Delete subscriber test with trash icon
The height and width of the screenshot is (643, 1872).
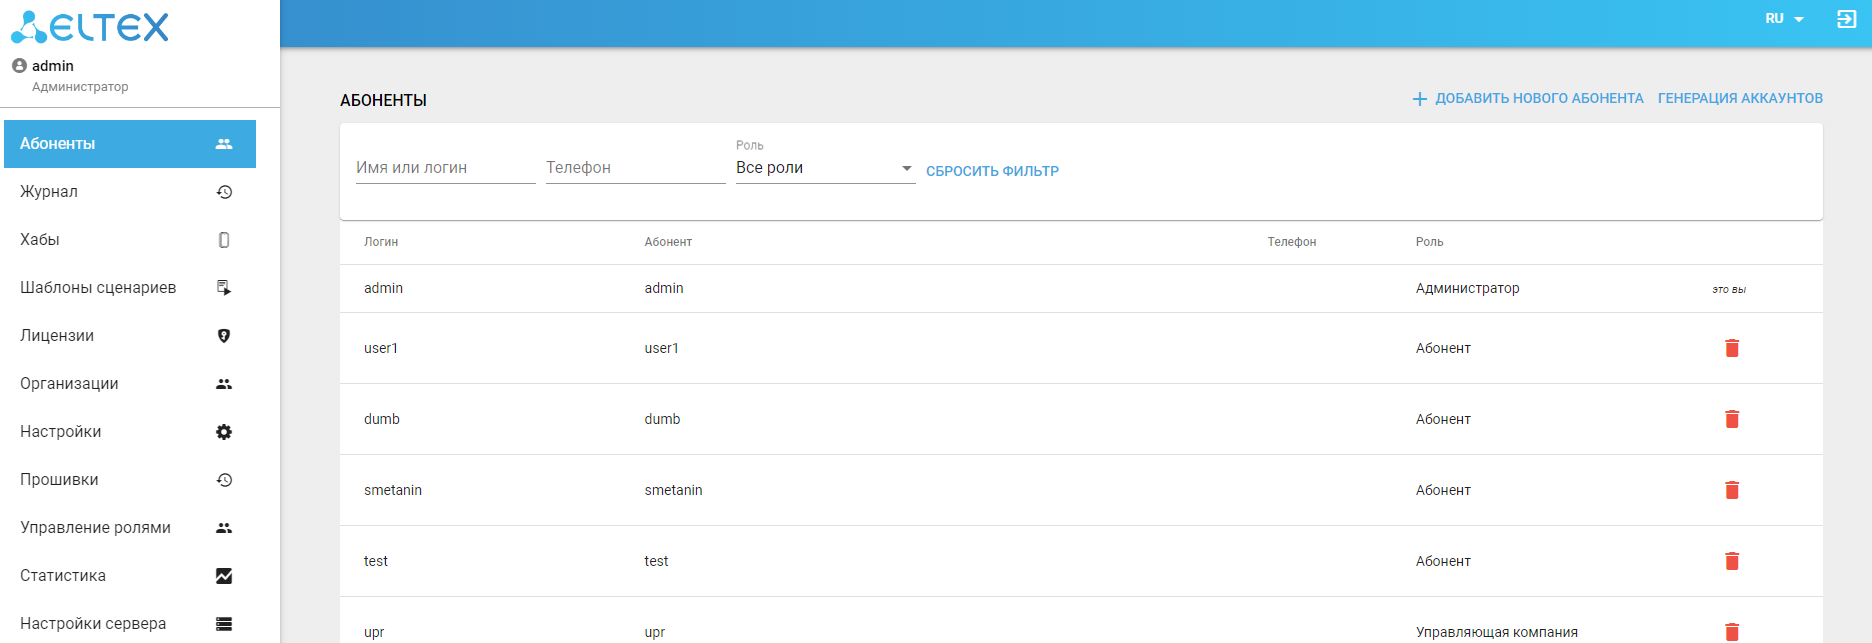1732,561
